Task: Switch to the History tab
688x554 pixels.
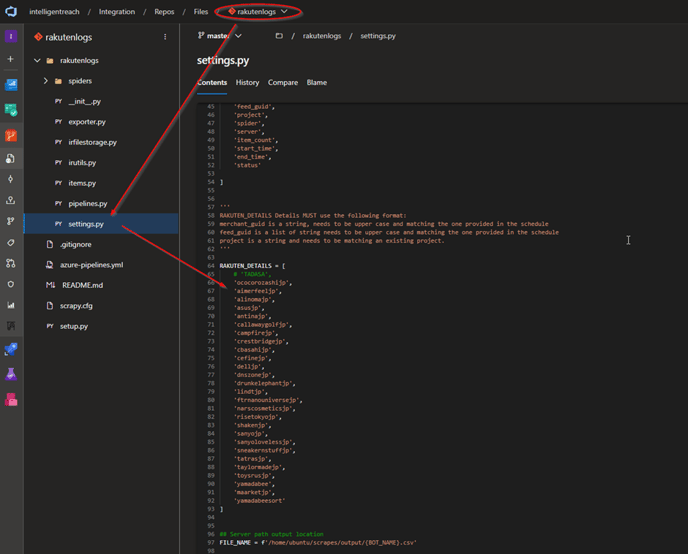Action: [247, 82]
